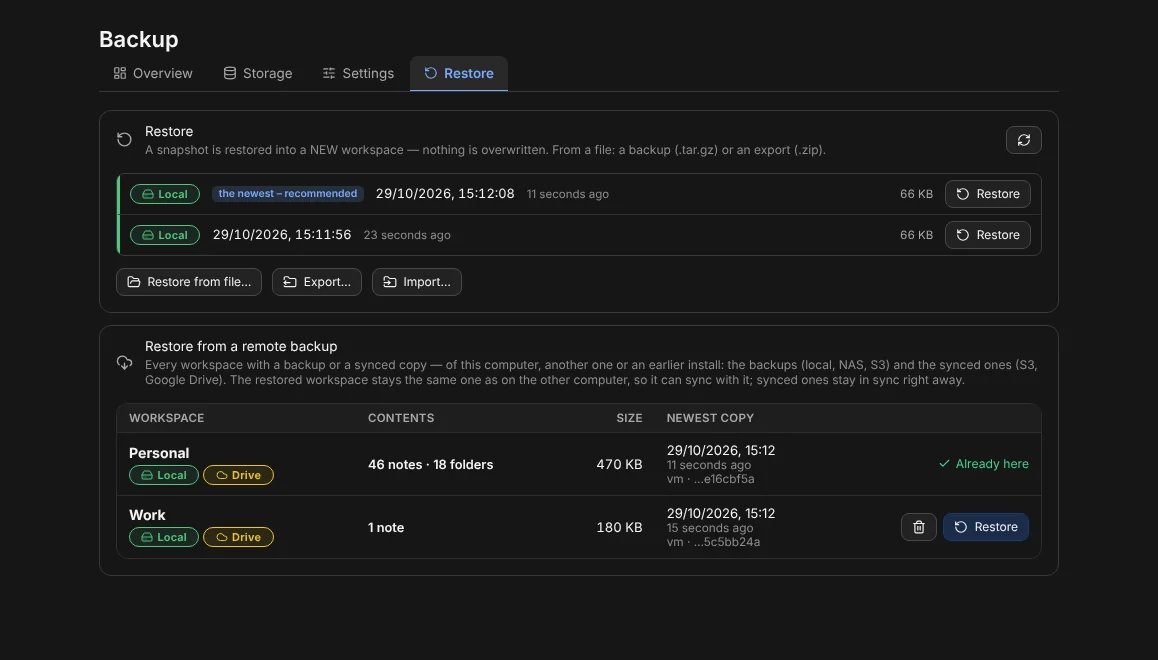Viewport: 1158px width, 660px height.
Task: Click the CONTENTS column header
Action: (401, 418)
